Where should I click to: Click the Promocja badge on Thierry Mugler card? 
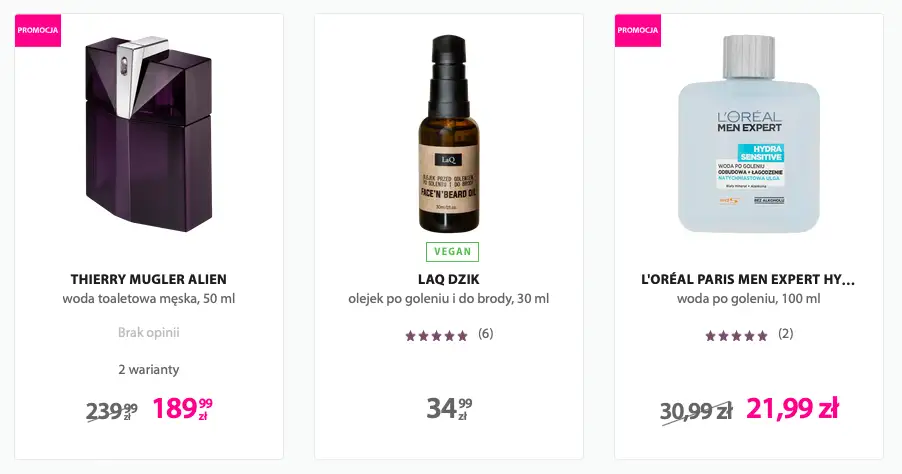(x=38, y=30)
